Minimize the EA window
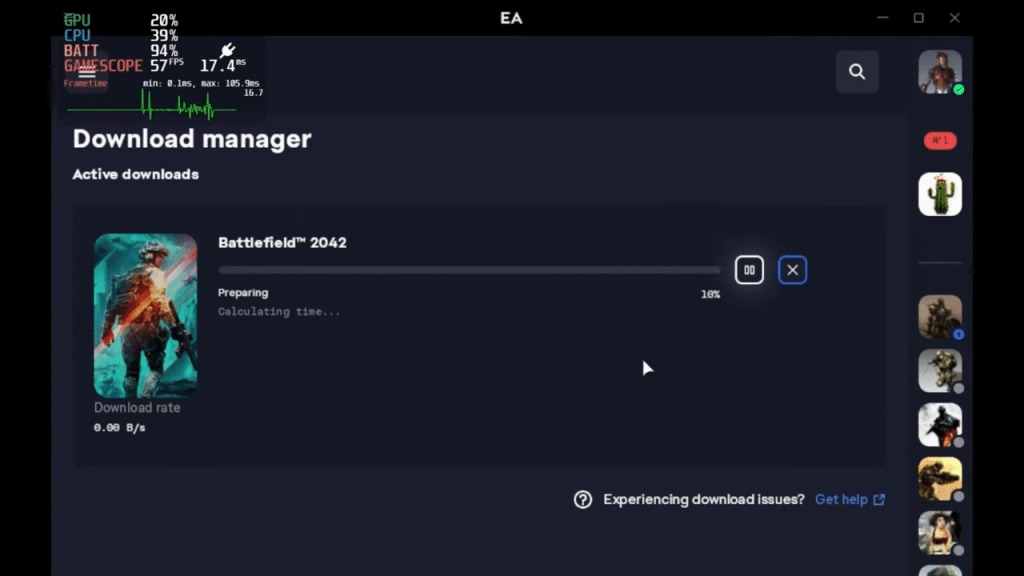Viewport: 1024px width, 576px height. [x=882, y=18]
